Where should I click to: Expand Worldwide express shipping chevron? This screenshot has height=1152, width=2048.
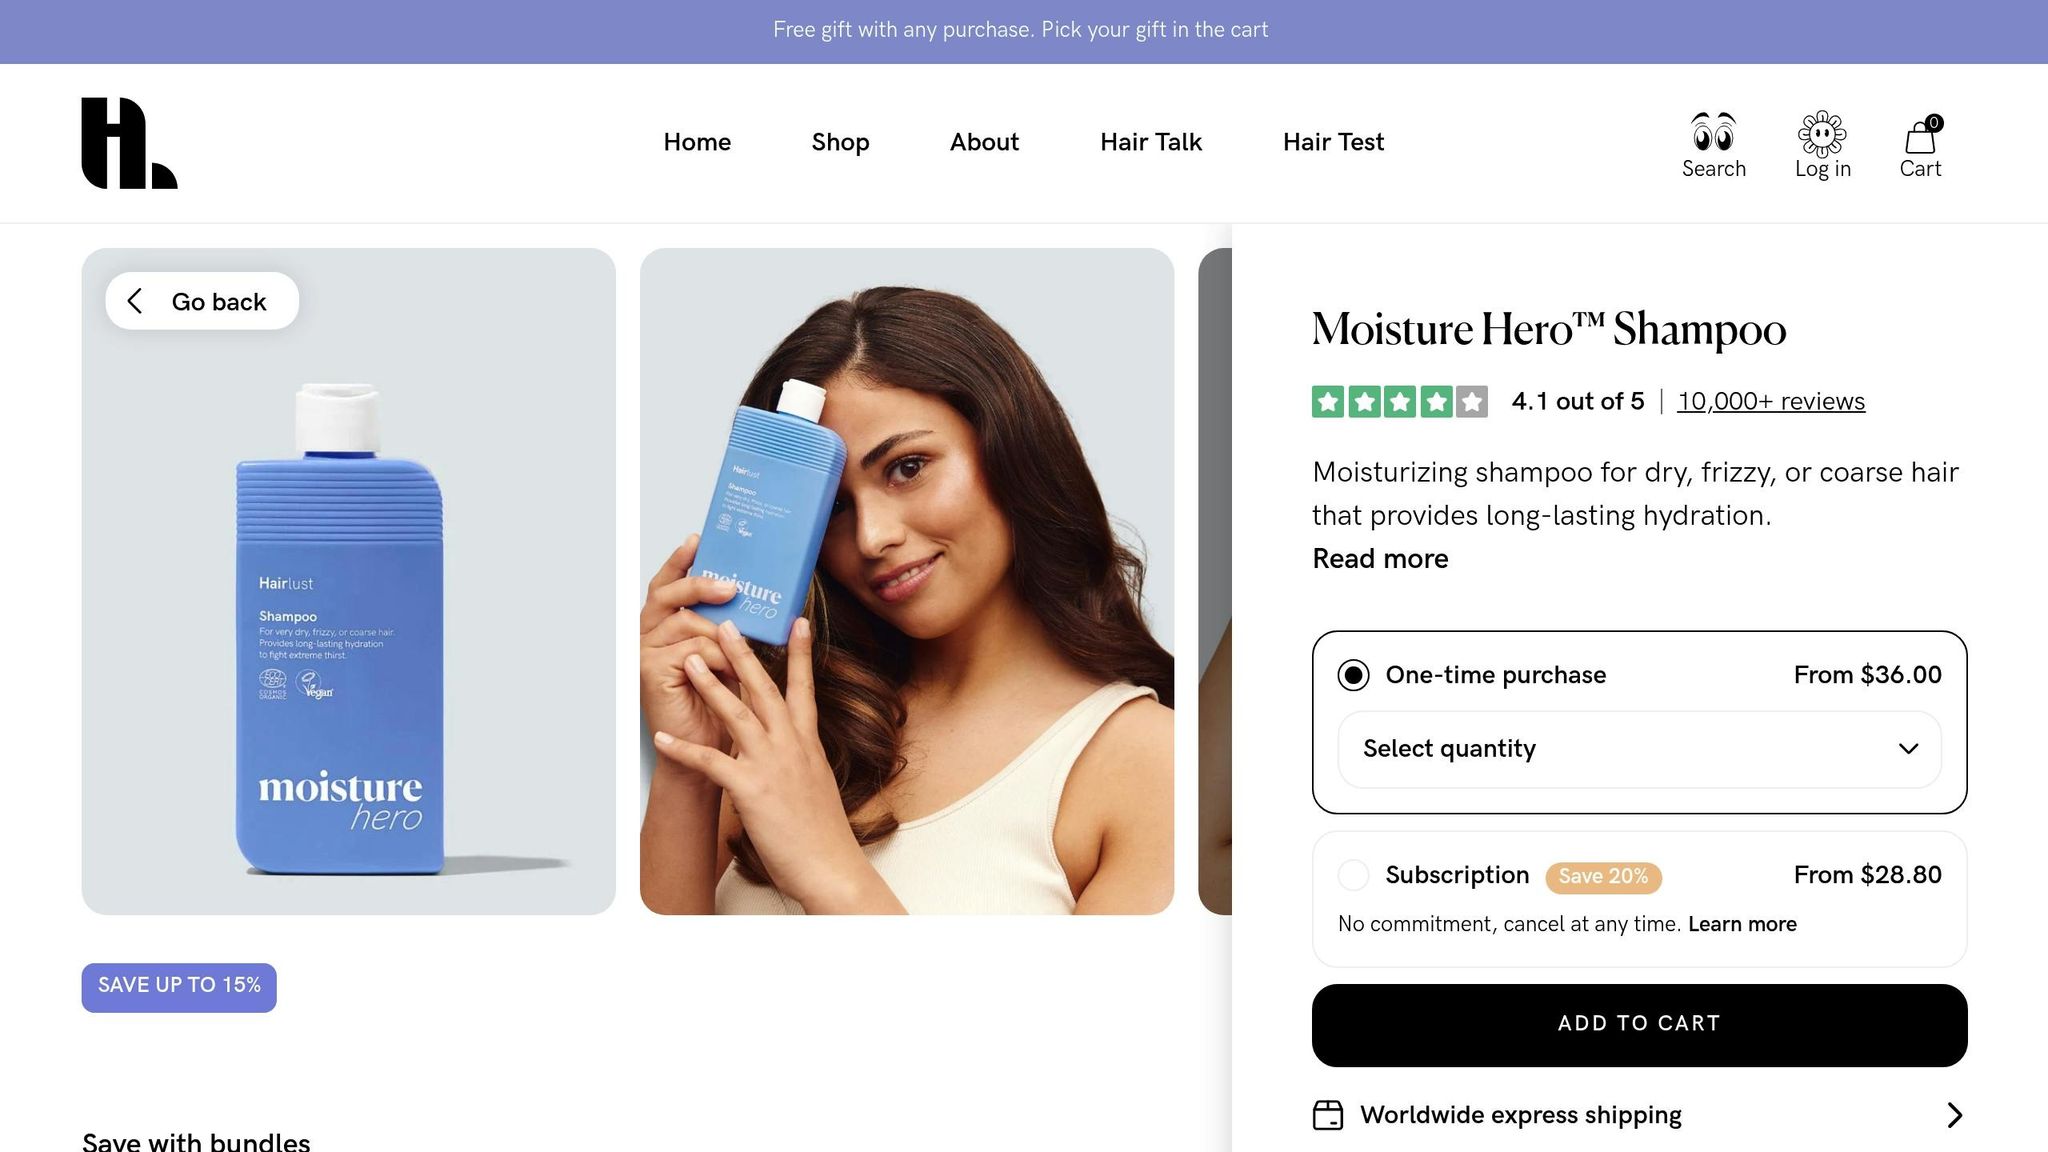[x=1955, y=1115]
